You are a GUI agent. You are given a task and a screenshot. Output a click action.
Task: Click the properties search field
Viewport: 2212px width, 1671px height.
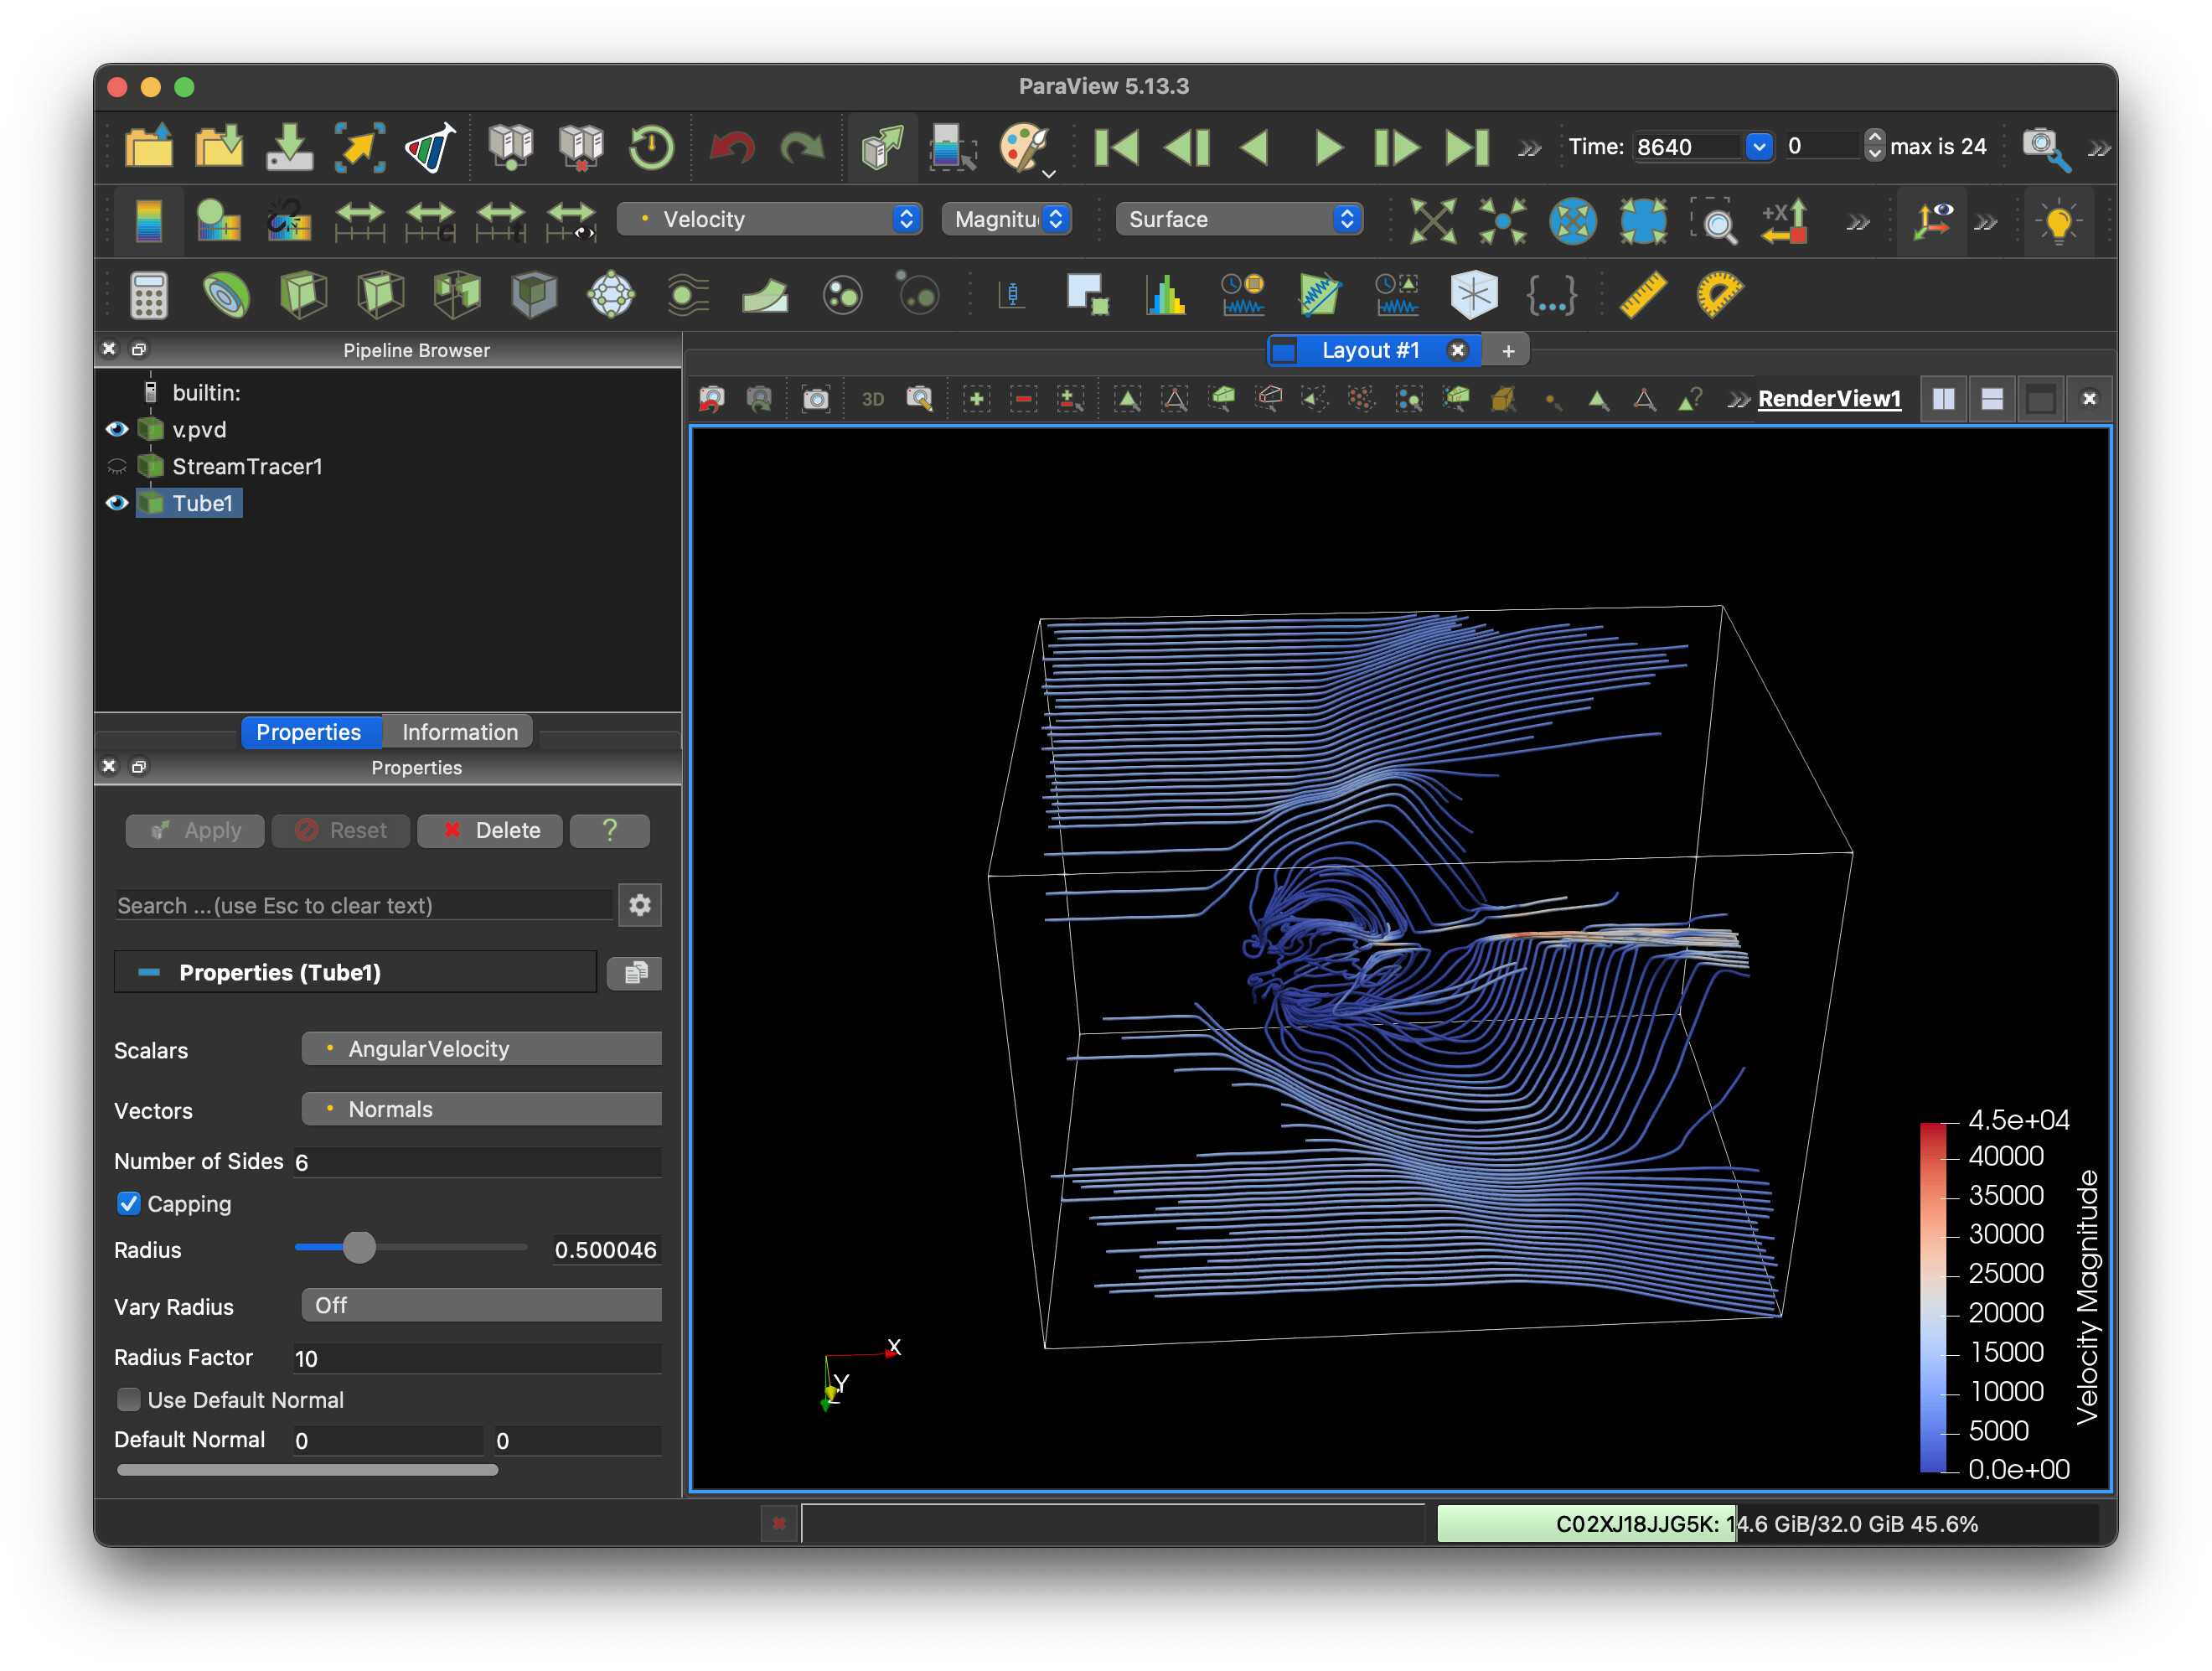(363, 905)
